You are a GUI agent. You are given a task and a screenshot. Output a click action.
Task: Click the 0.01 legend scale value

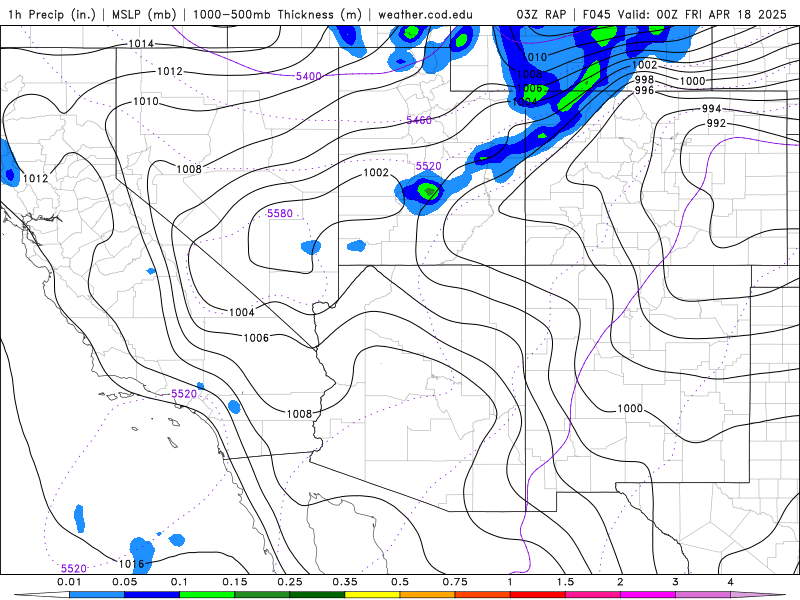69,582
